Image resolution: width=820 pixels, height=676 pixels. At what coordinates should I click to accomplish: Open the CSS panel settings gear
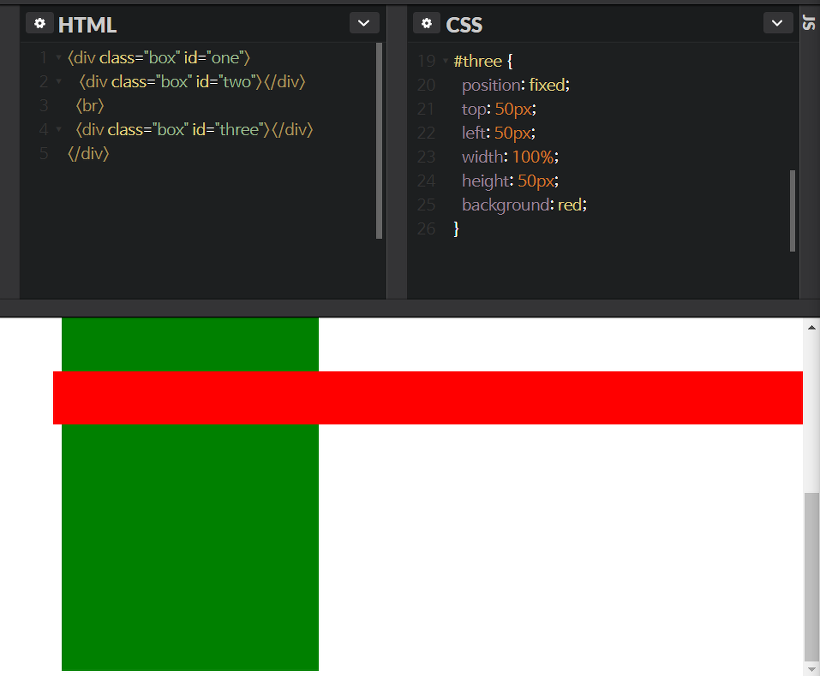pos(427,24)
